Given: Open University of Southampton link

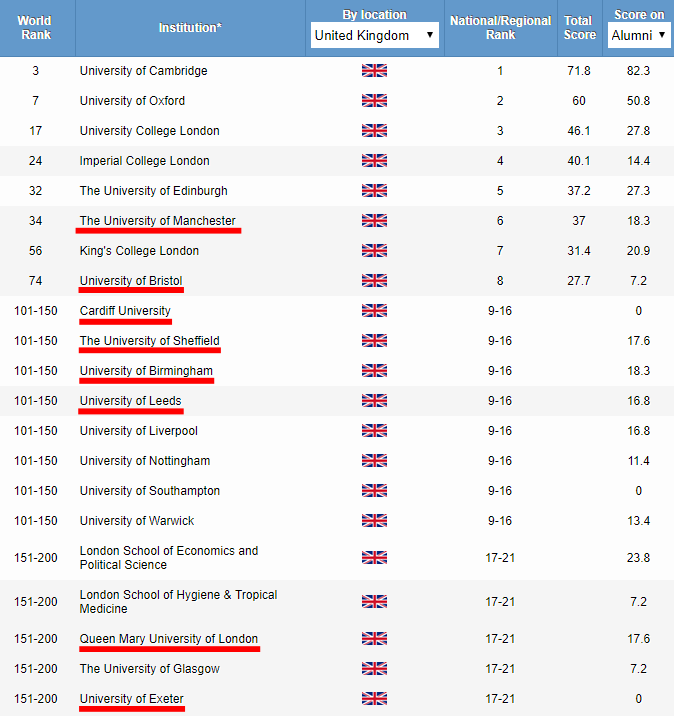Looking at the screenshot, I should click(150, 490).
